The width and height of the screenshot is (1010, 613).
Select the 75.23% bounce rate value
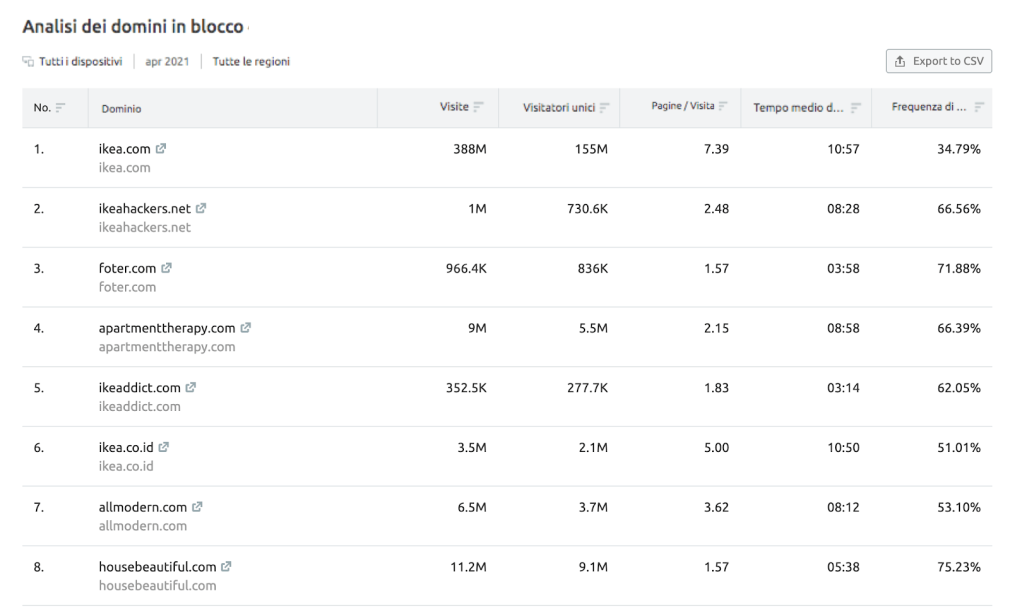point(958,567)
